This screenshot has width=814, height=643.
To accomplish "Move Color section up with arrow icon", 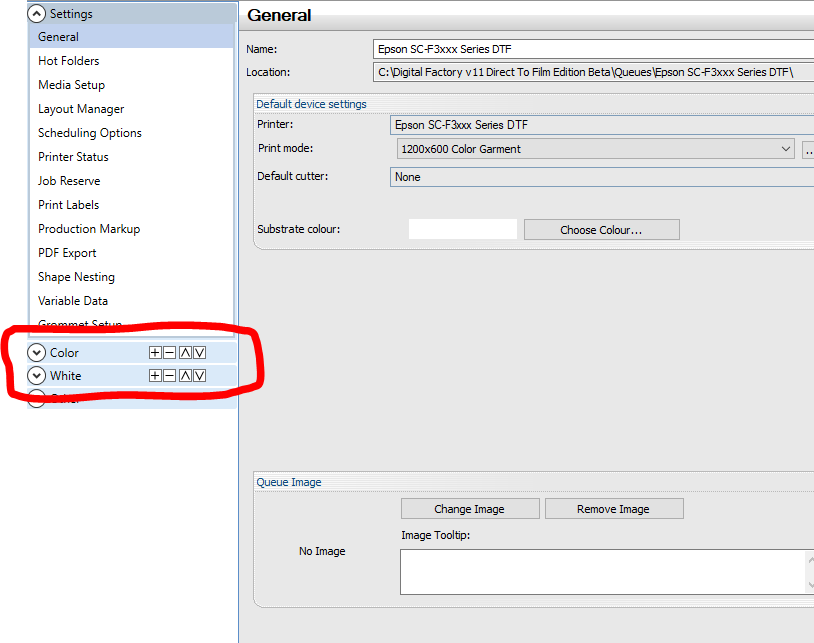I will pyautogui.click(x=185, y=353).
